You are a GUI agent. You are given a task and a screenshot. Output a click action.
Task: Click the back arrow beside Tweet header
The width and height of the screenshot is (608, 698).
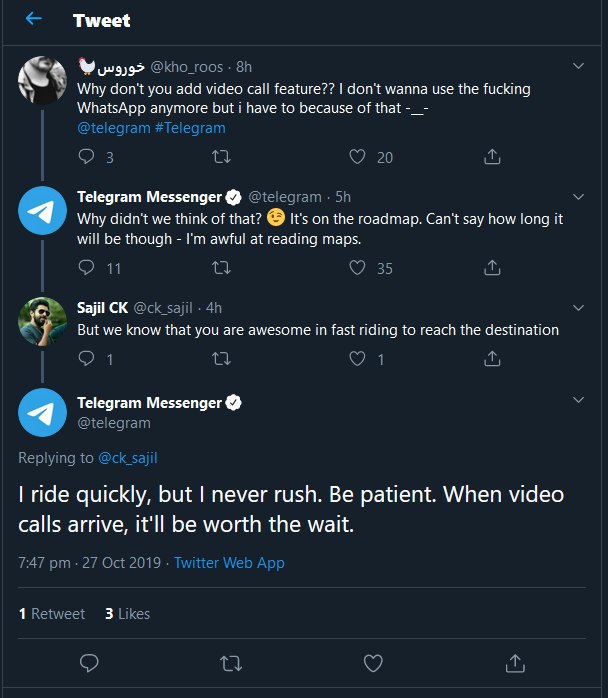coord(34,19)
